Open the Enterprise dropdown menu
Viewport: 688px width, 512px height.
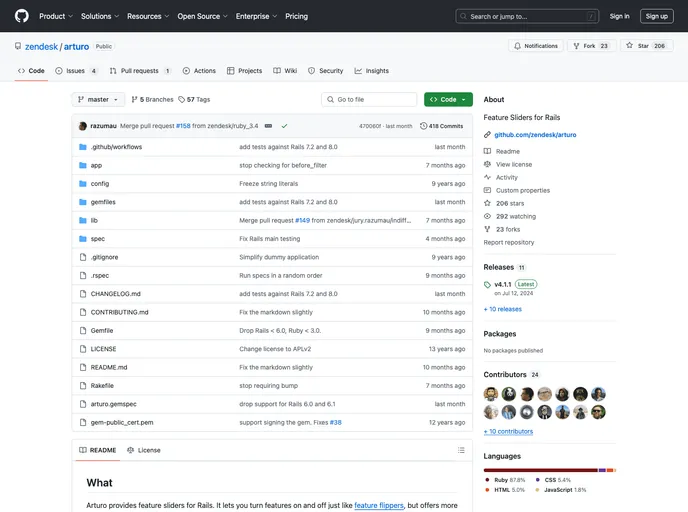pyautogui.click(x=256, y=16)
